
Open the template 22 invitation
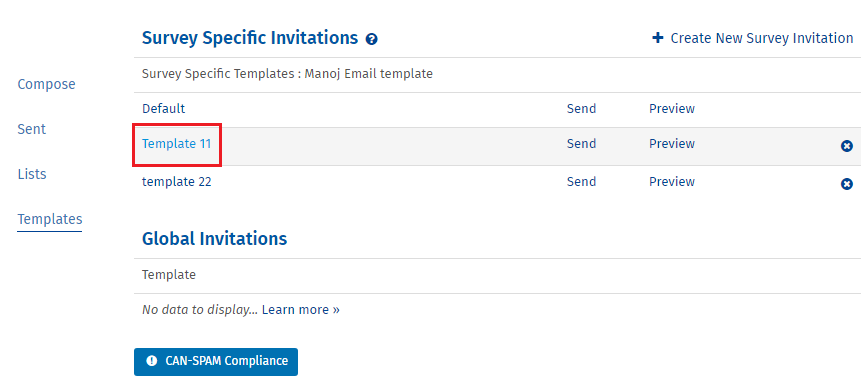(x=177, y=182)
